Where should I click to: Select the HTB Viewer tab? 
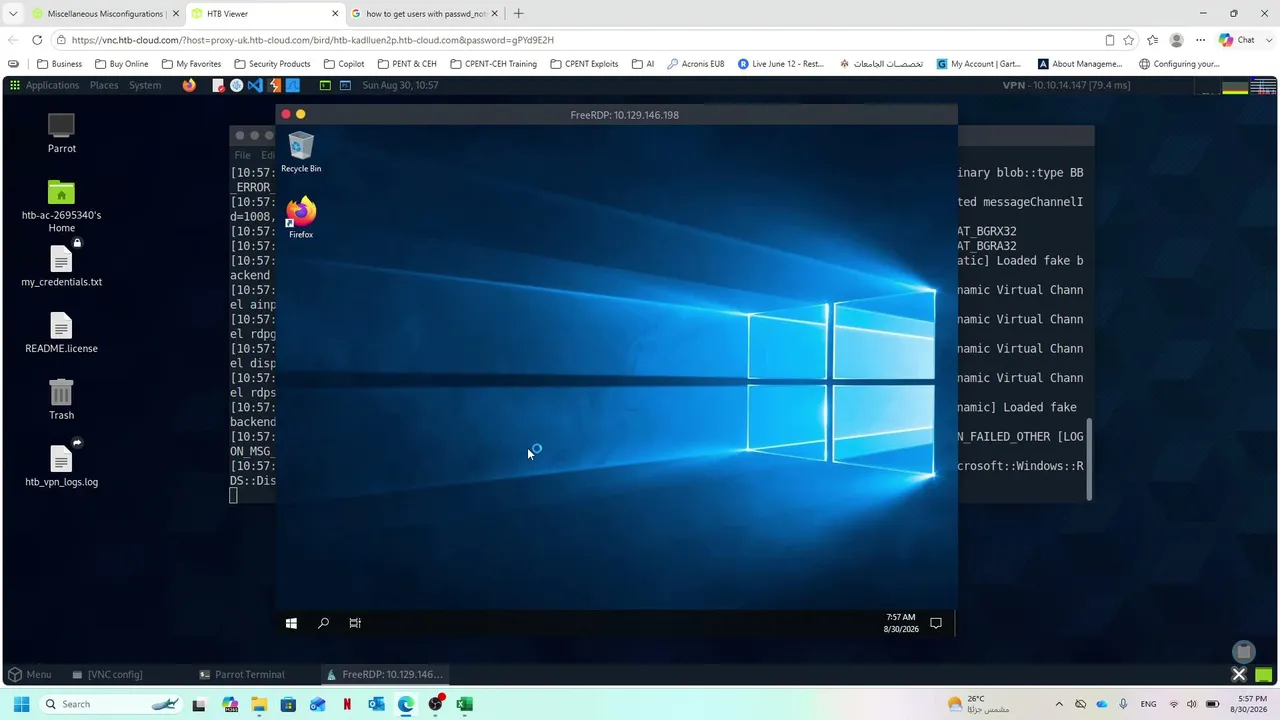click(x=265, y=14)
